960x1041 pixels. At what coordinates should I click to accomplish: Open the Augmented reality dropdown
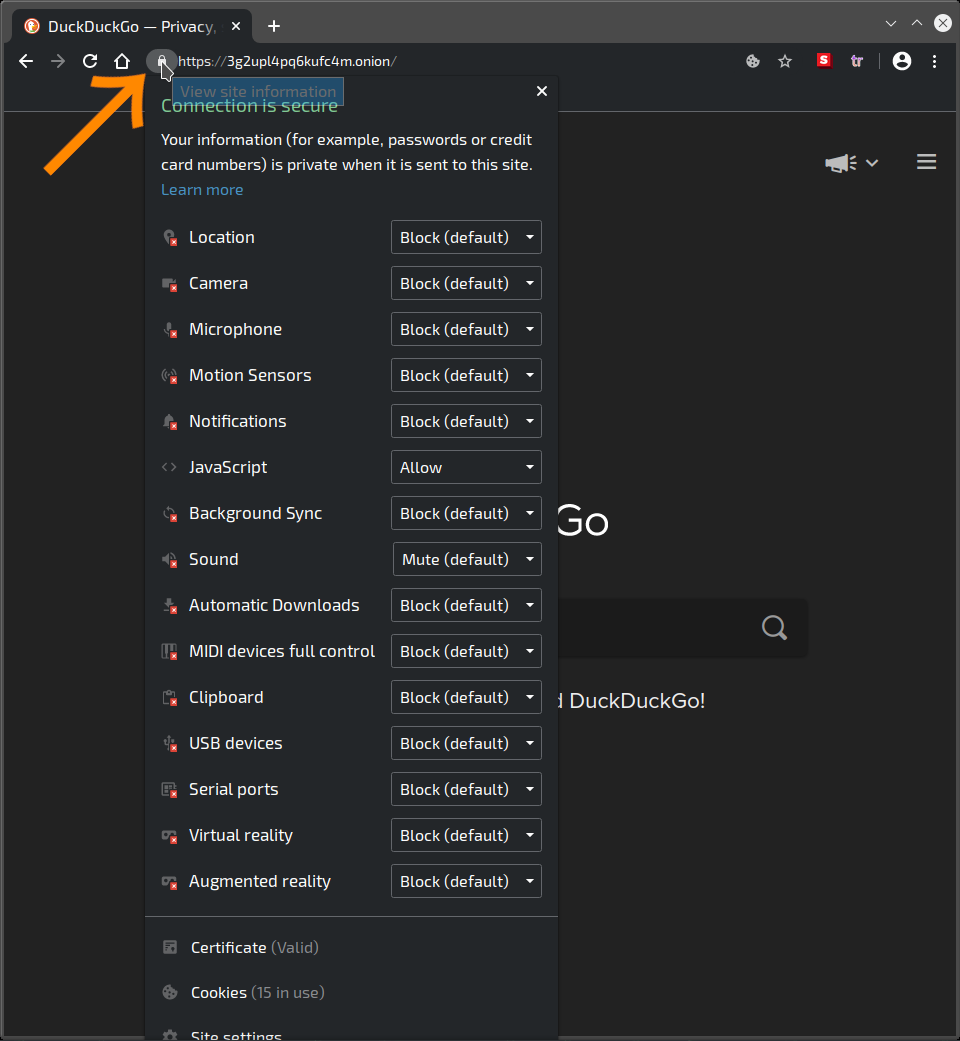[x=466, y=881]
